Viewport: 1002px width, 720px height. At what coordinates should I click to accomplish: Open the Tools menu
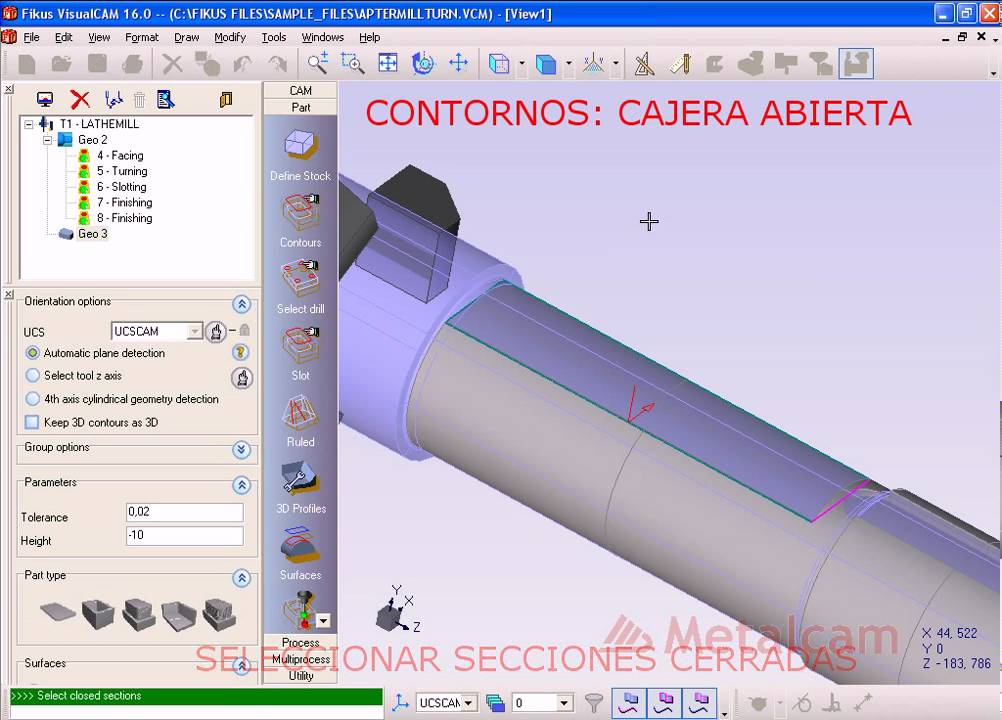274,37
